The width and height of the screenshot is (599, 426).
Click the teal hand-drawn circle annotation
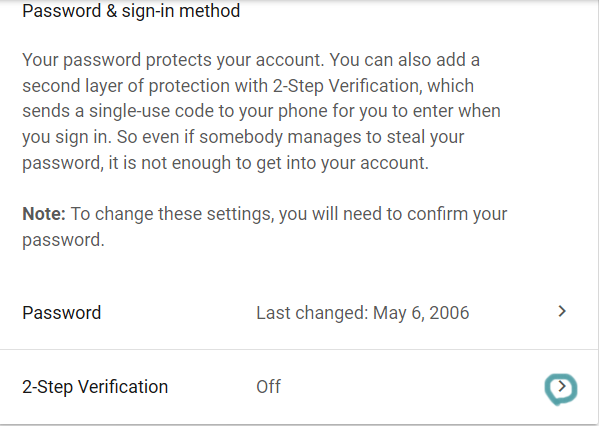[x=561, y=389]
